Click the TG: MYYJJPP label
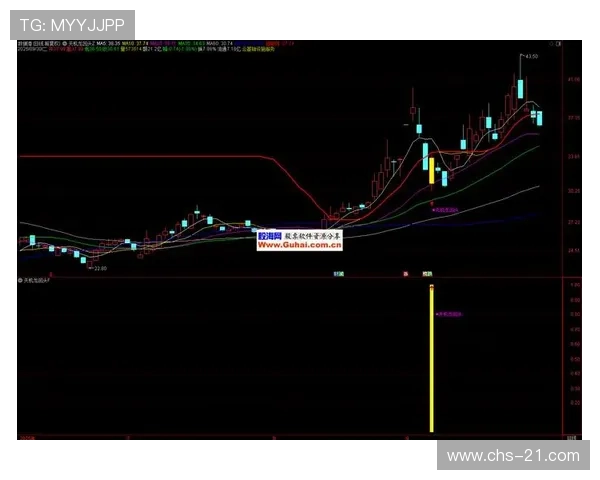 pos(71,23)
